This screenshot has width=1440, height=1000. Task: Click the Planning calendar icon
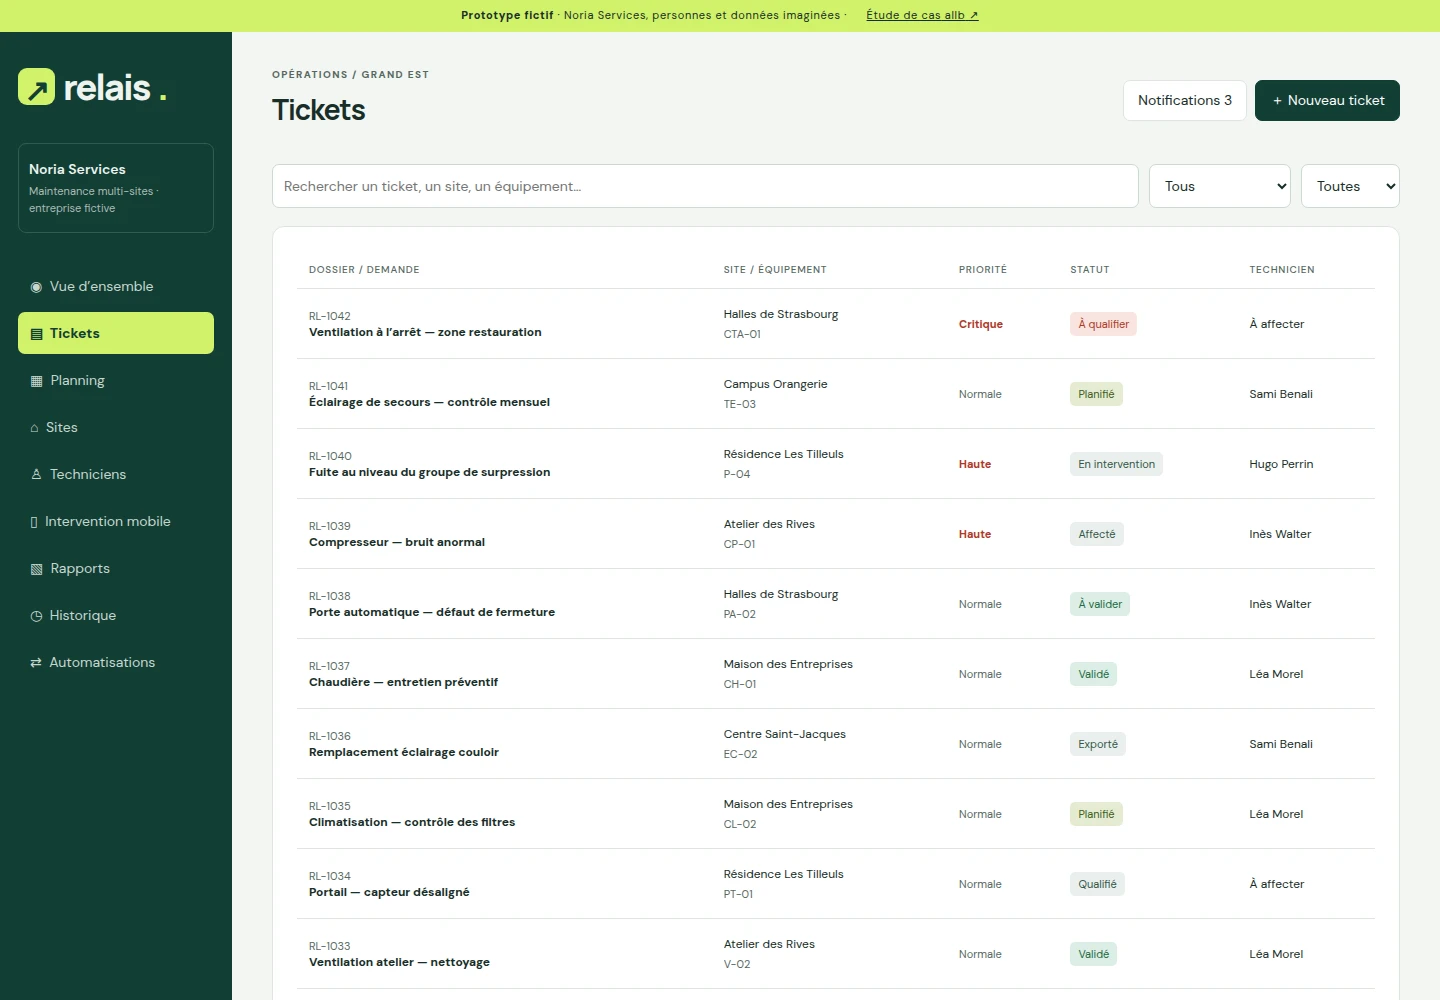pyautogui.click(x=37, y=381)
